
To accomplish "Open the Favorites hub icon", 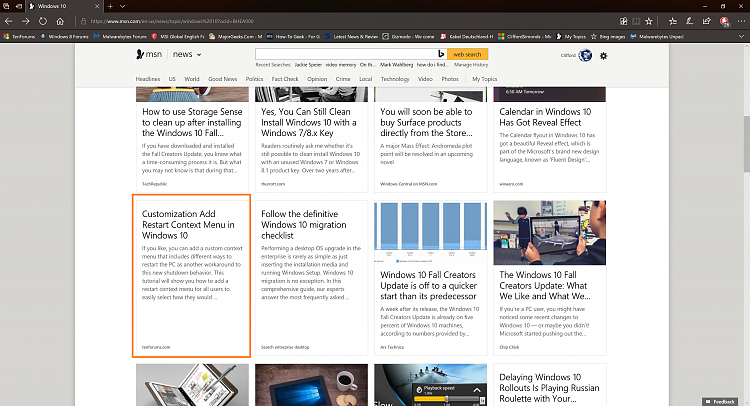I will 673,21.
